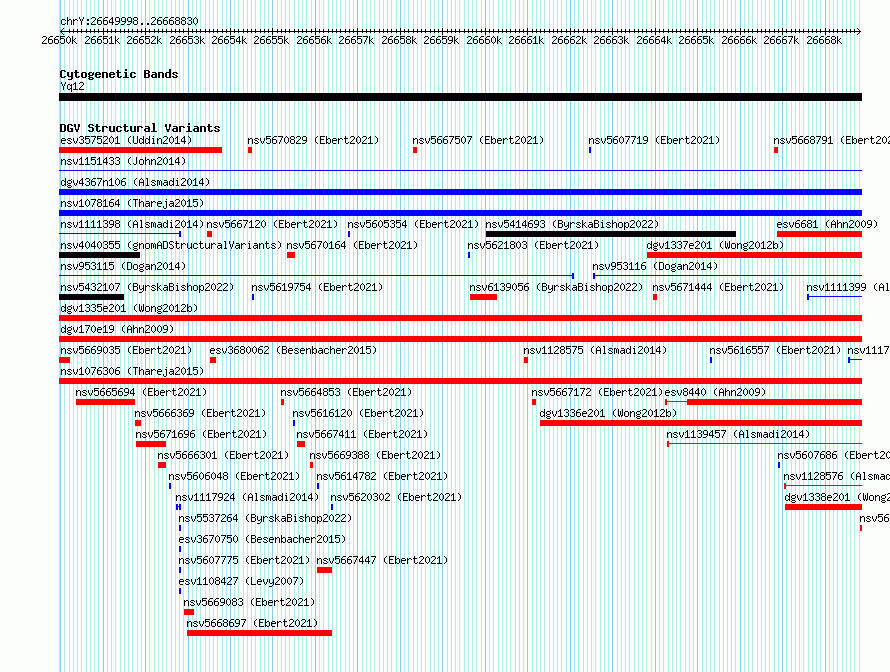Click nsv5605354 (Ebert2021) label
The width and height of the screenshot is (890, 672).
pos(413,224)
